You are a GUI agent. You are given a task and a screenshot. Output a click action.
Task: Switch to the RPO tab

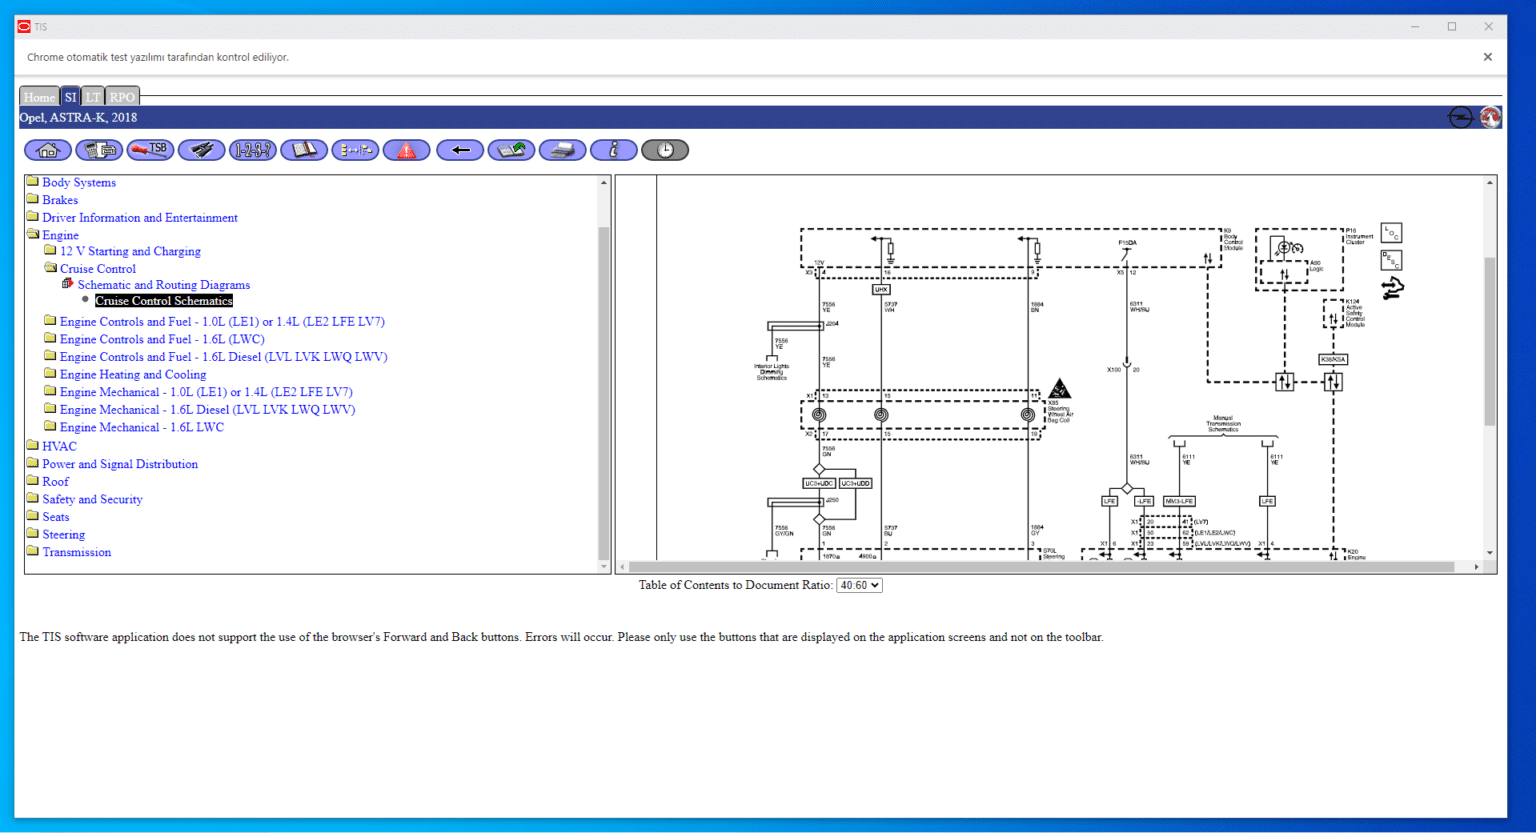121,96
